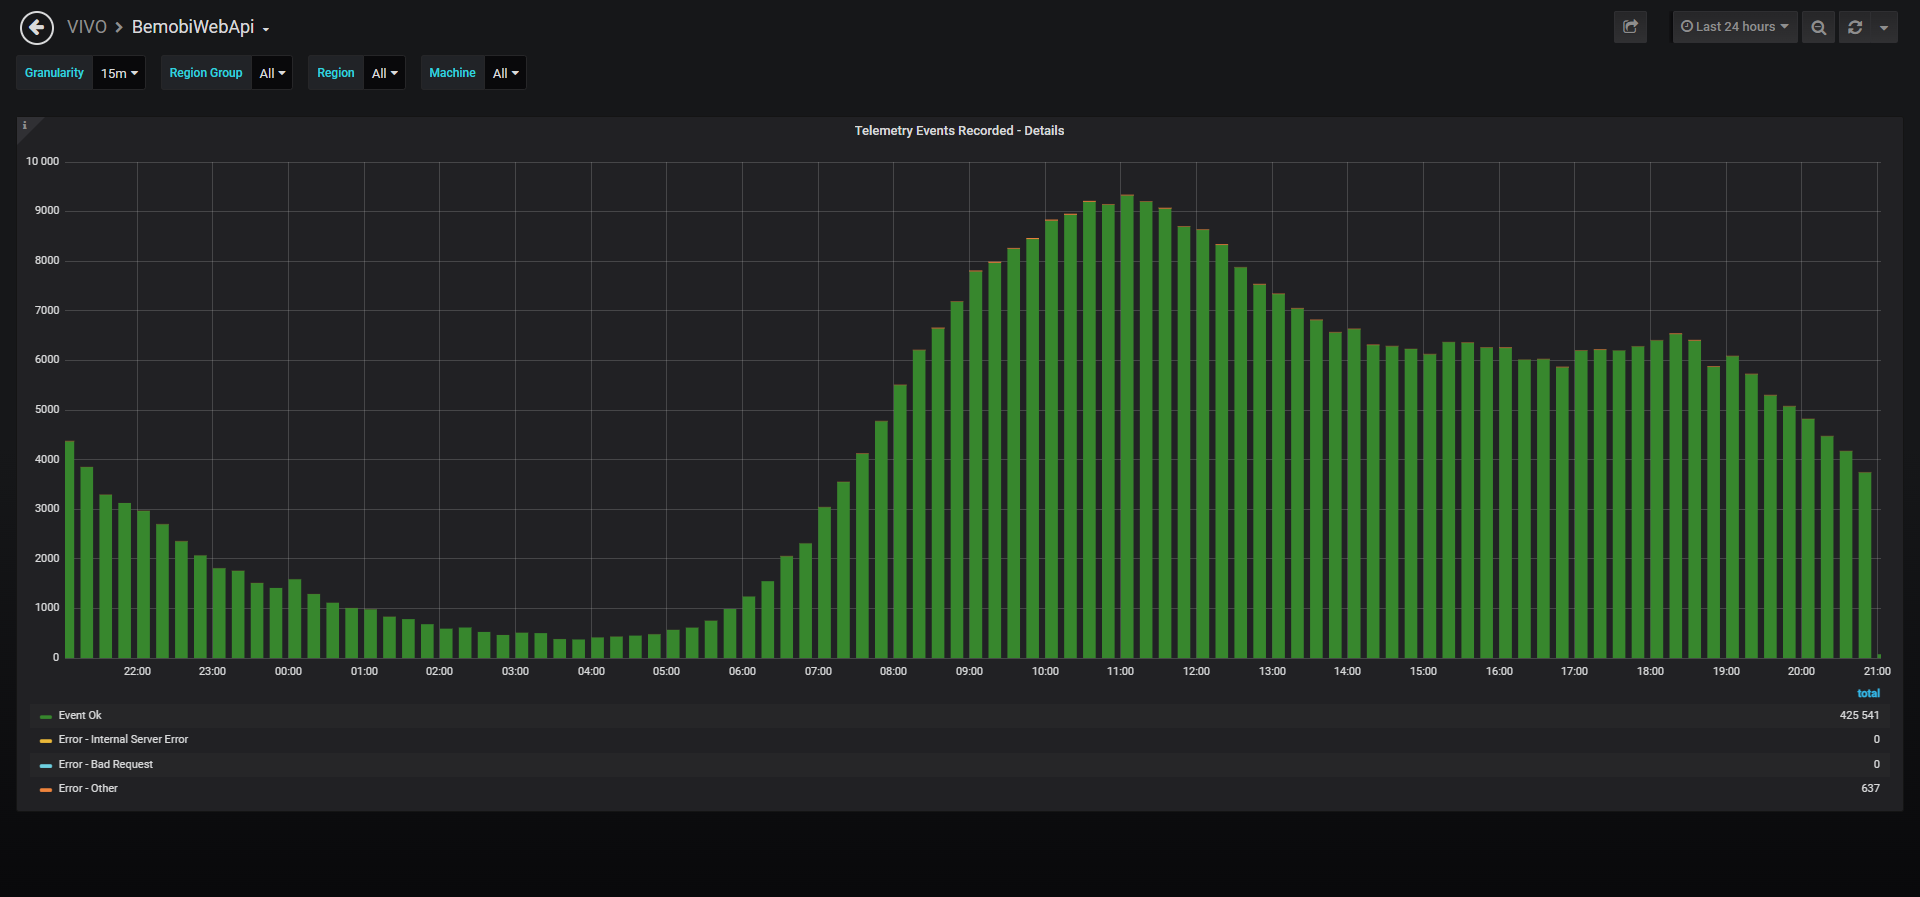This screenshot has height=897, width=1920.
Task: Open the refresh interval dropdown caret
Action: click(x=1884, y=27)
